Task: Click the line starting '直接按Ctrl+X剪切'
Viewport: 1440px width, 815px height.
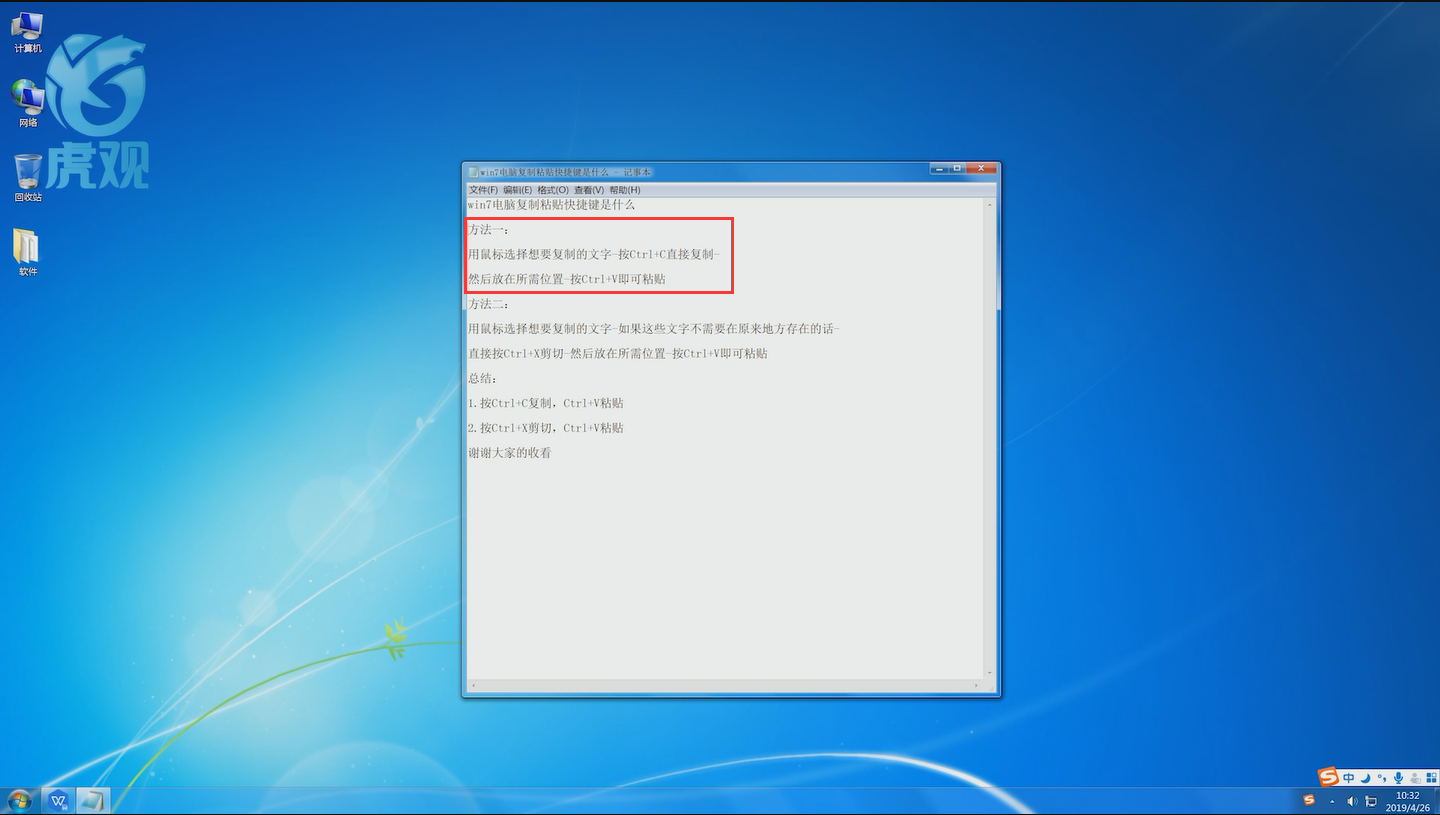Action: 618,353
